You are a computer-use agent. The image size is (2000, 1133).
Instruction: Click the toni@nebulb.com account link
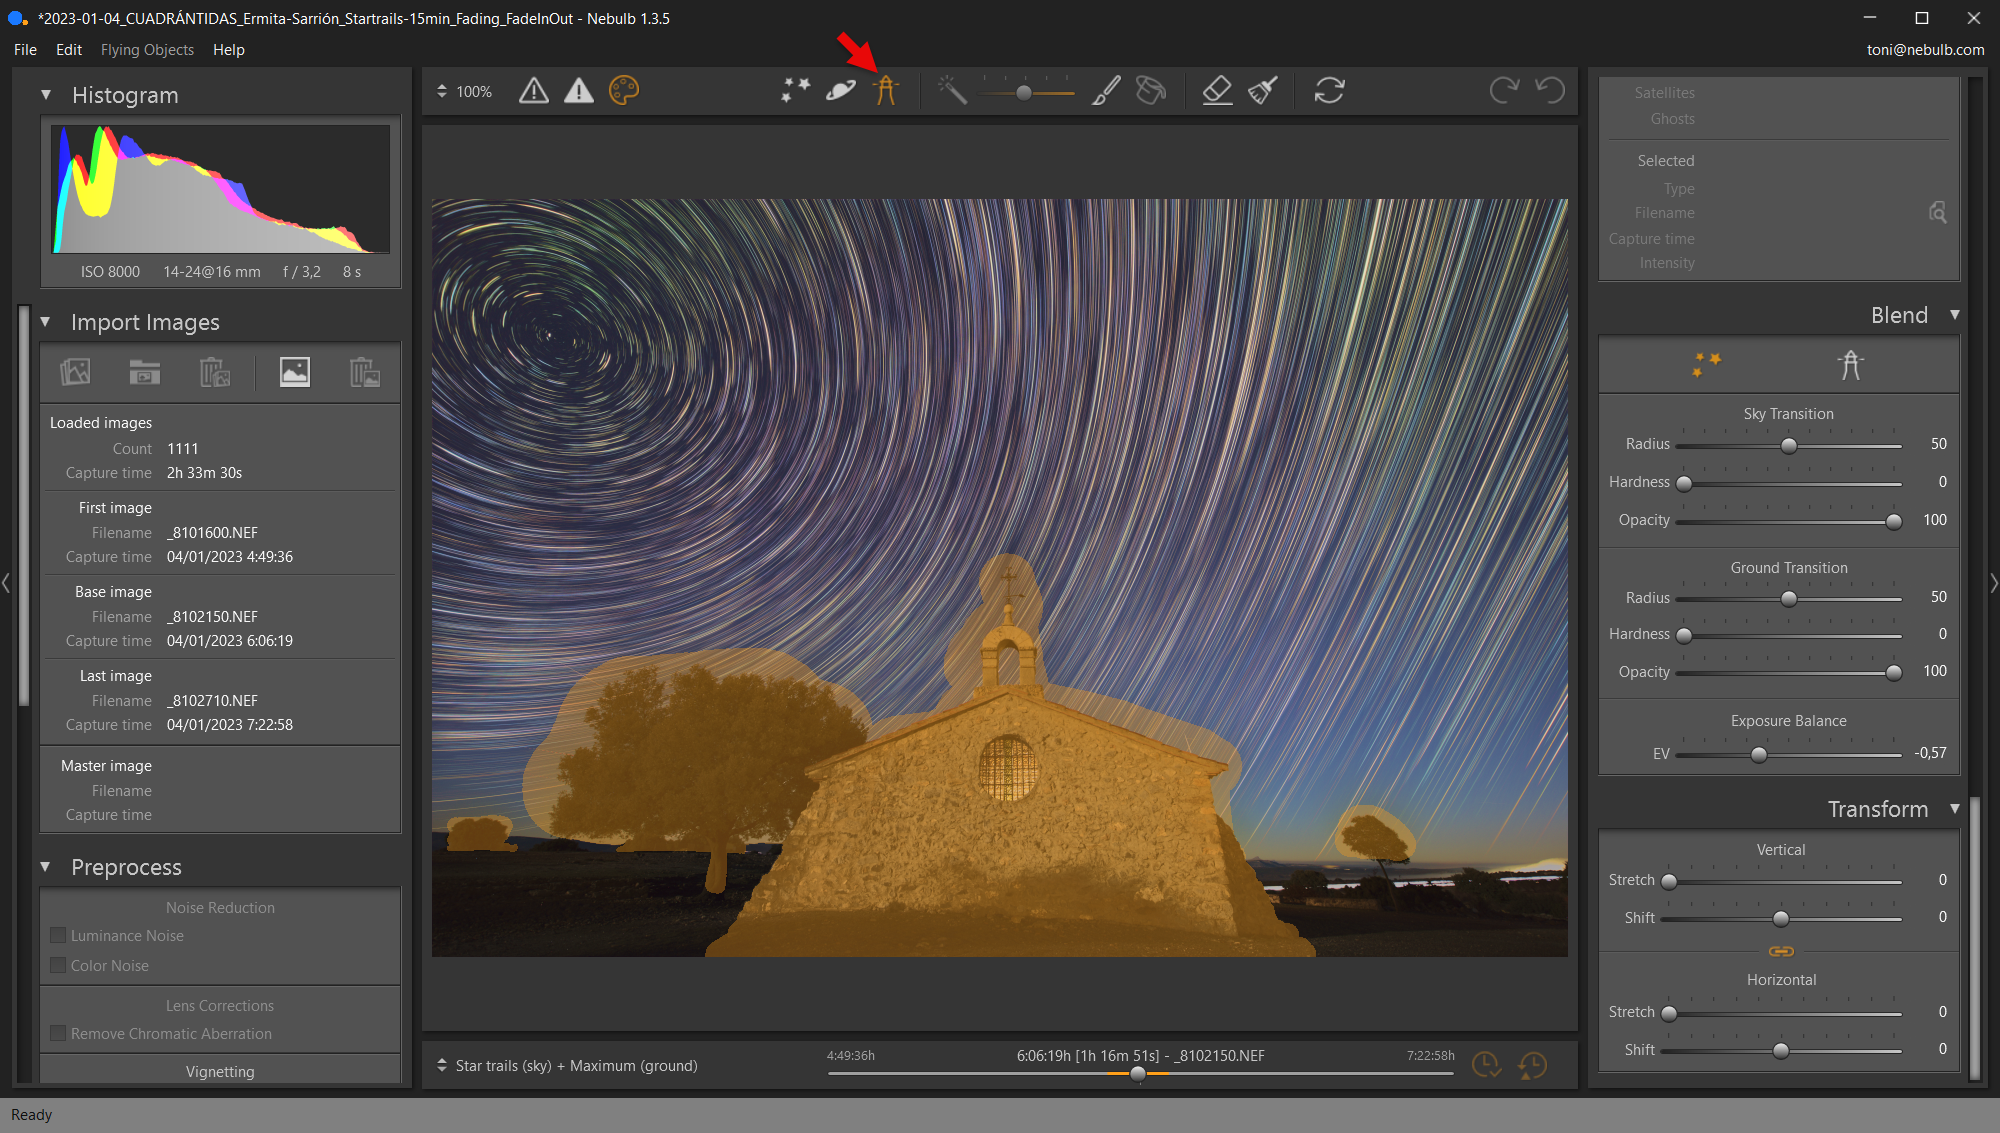click(x=1925, y=49)
